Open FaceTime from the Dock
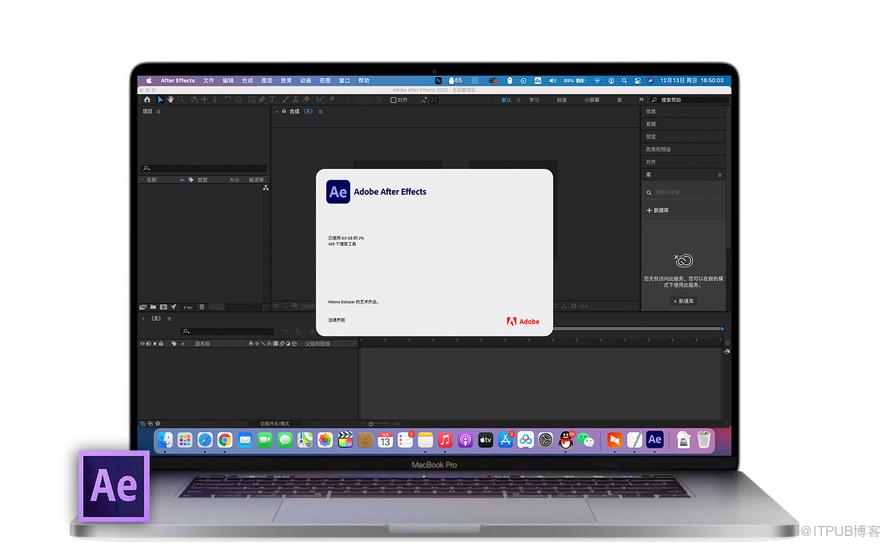The height and width of the screenshot is (546, 890). pos(265,440)
